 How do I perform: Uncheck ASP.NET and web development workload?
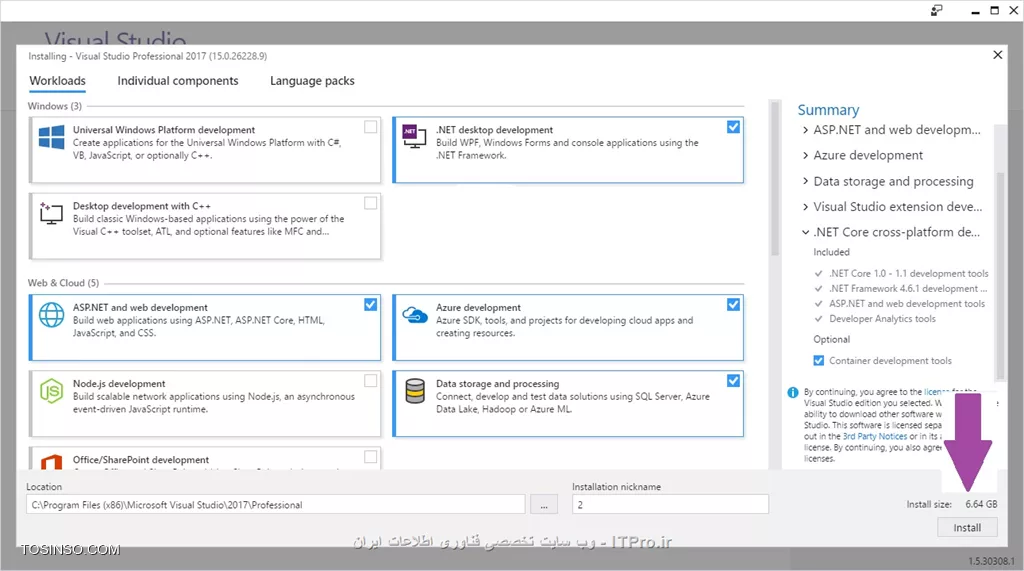pyautogui.click(x=370, y=304)
